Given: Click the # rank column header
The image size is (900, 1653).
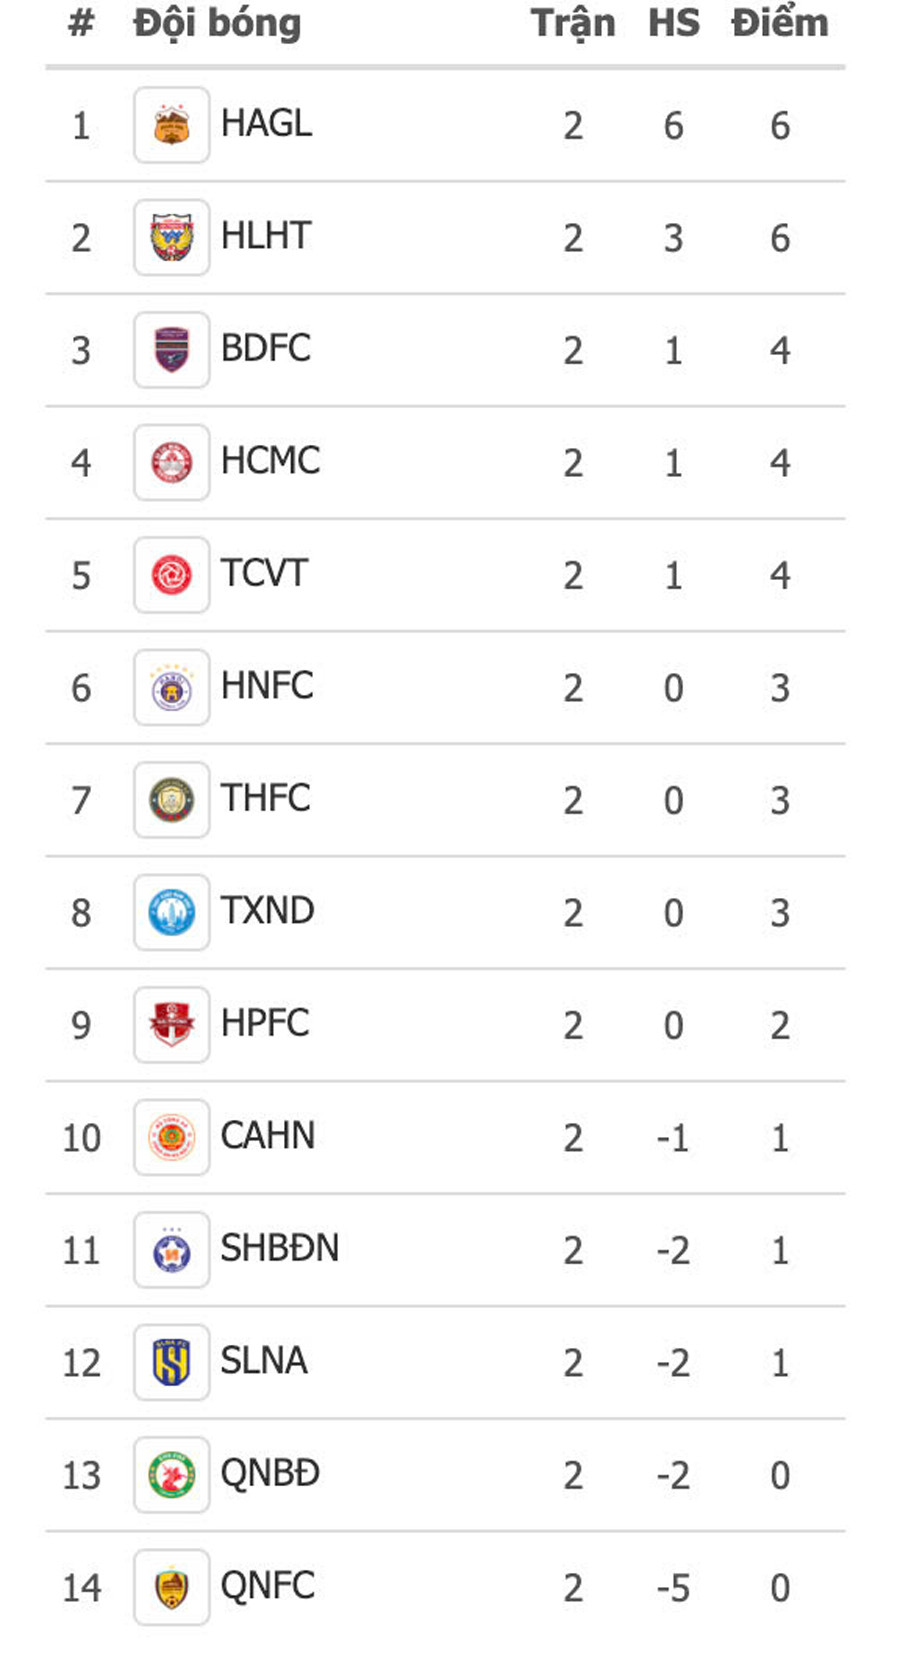Looking at the screenshot, I should click(80, 23).
